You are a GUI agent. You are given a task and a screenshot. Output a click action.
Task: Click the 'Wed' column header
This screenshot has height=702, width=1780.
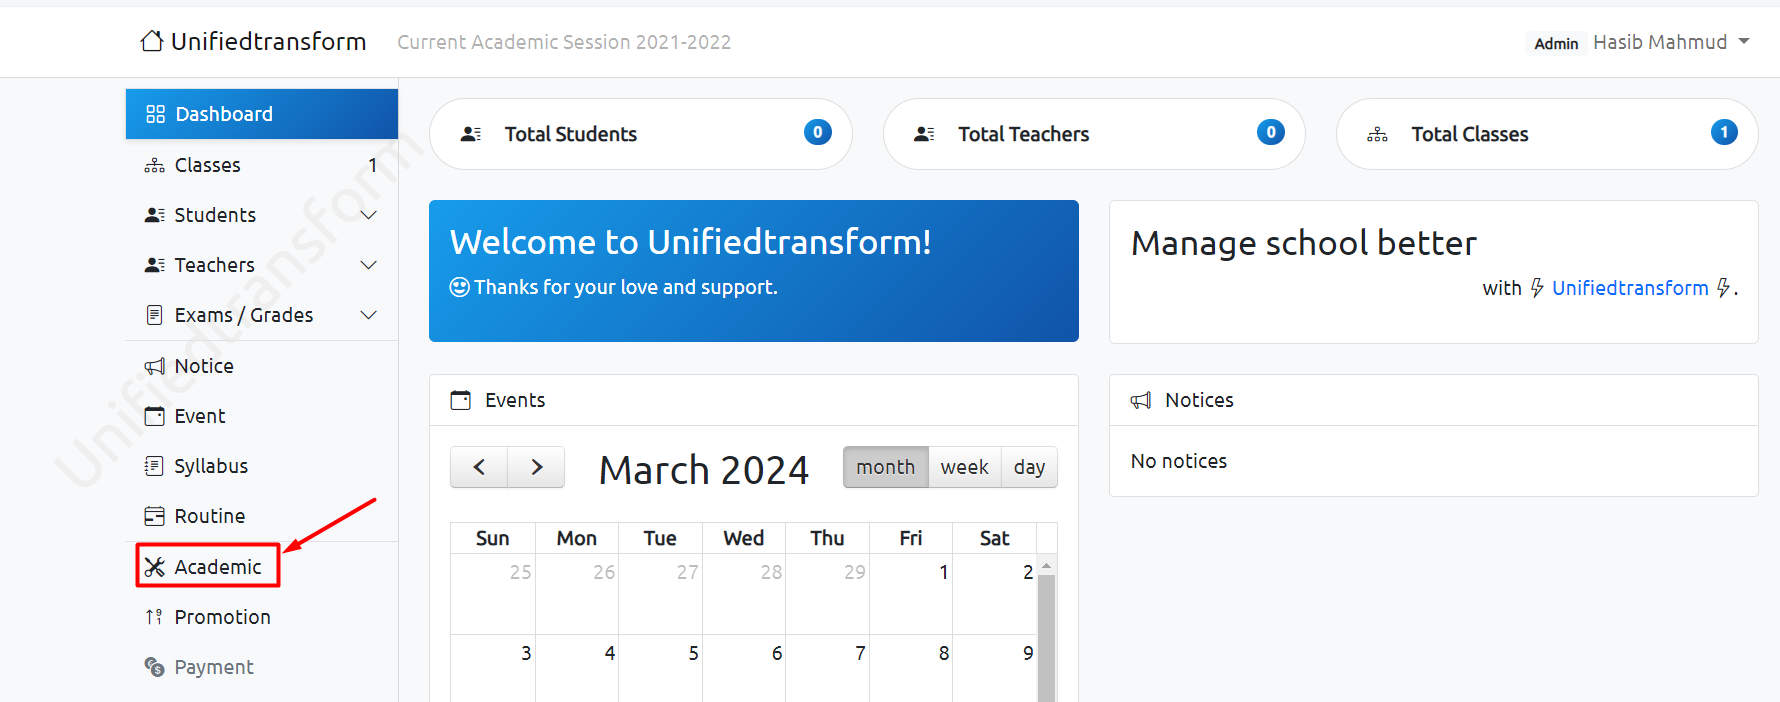click(744, 538)
